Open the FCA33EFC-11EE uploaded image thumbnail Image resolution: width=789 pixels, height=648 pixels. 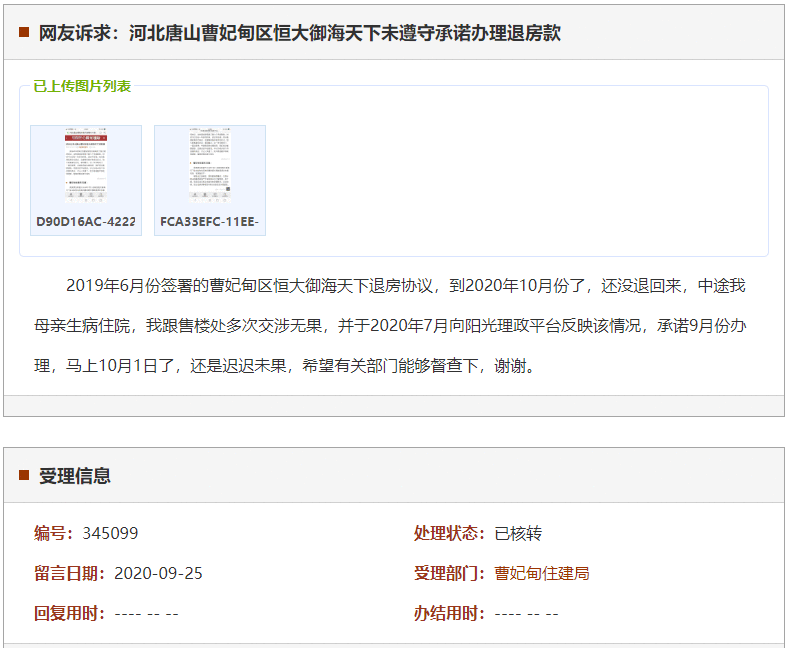210,167
